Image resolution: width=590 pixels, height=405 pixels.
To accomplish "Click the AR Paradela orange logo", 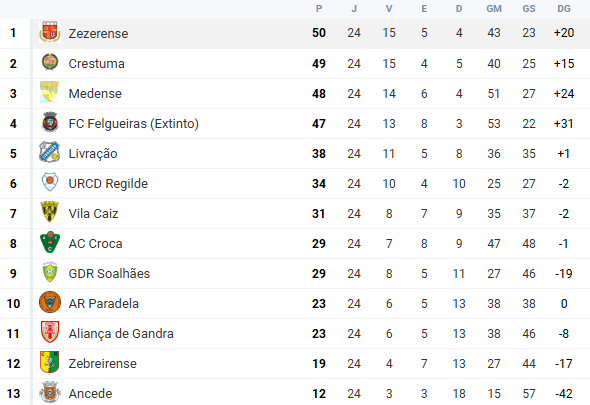I will (x=50, y=302).
